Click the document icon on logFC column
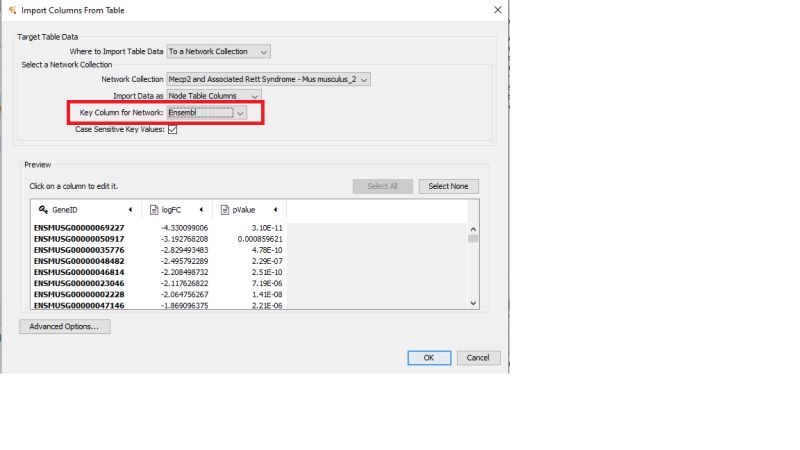800x450 pixels. (154, 210)
